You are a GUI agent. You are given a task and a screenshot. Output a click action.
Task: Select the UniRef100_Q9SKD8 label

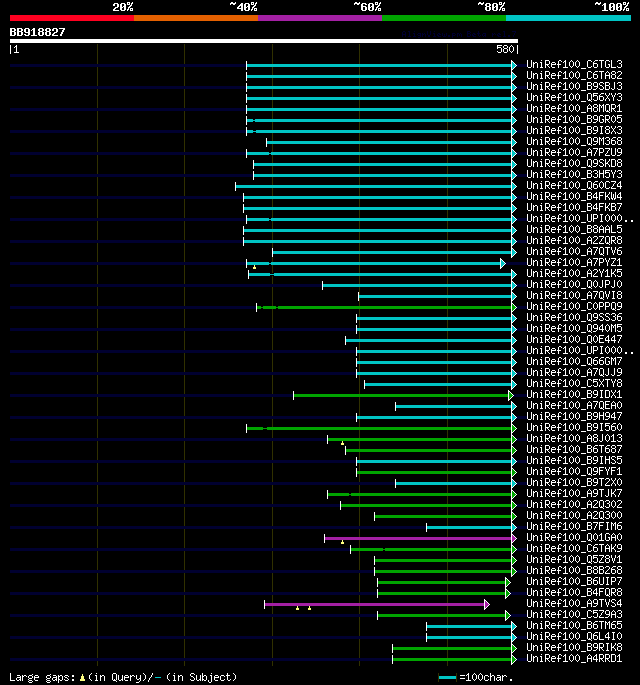click(574, 163)
